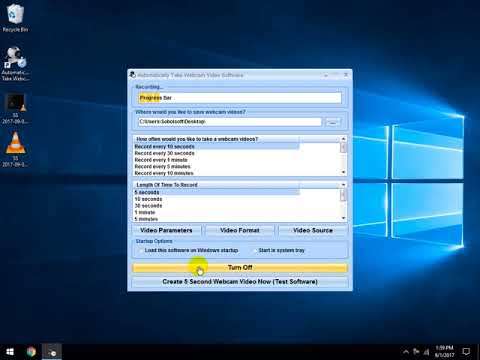Open Video Format settings

240,230
